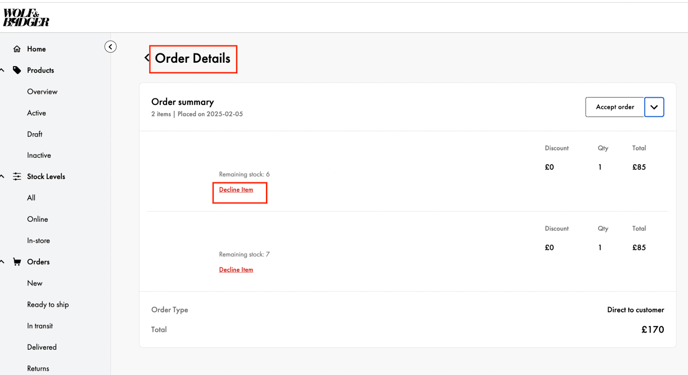
Task: Collapse the Products section chevron
Action: [3, 70]
